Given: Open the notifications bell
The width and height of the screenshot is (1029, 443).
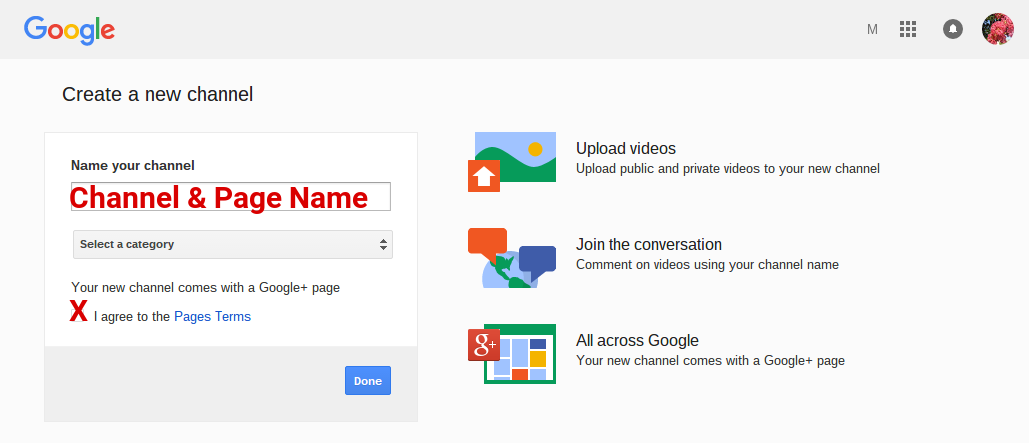Looking at the screenshot, I should [953, 29].
